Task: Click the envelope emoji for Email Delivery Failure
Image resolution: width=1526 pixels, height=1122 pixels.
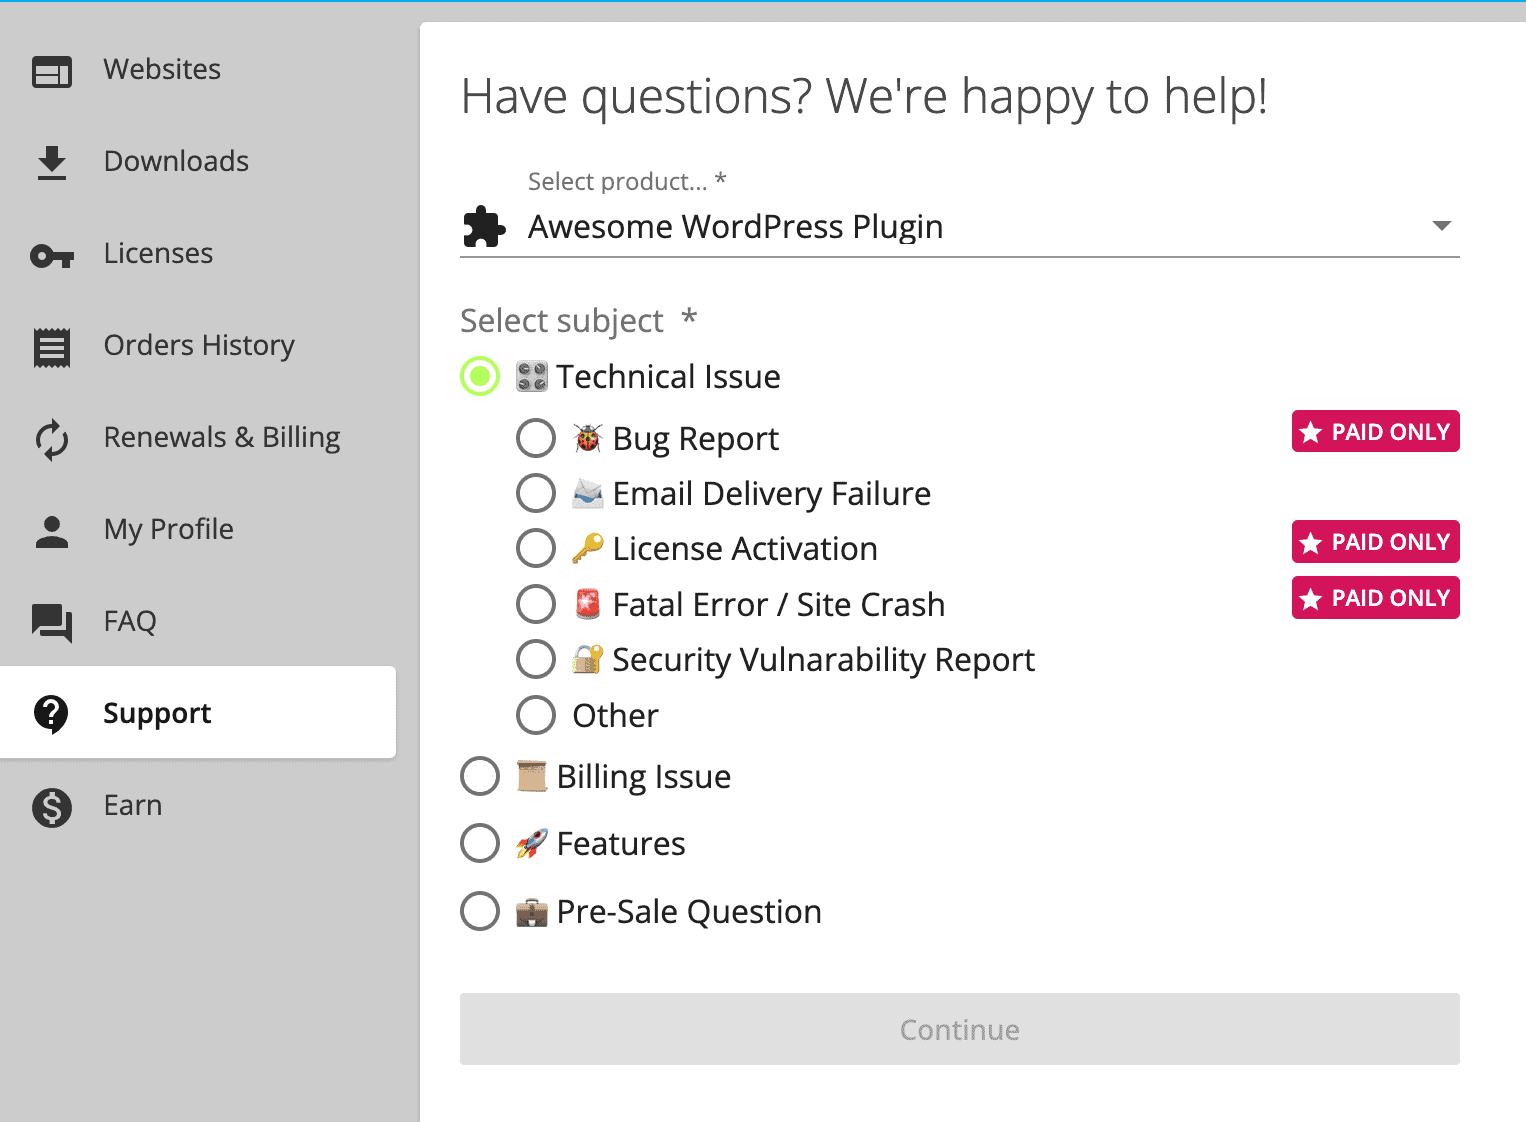Action: (x=588, y=493)
